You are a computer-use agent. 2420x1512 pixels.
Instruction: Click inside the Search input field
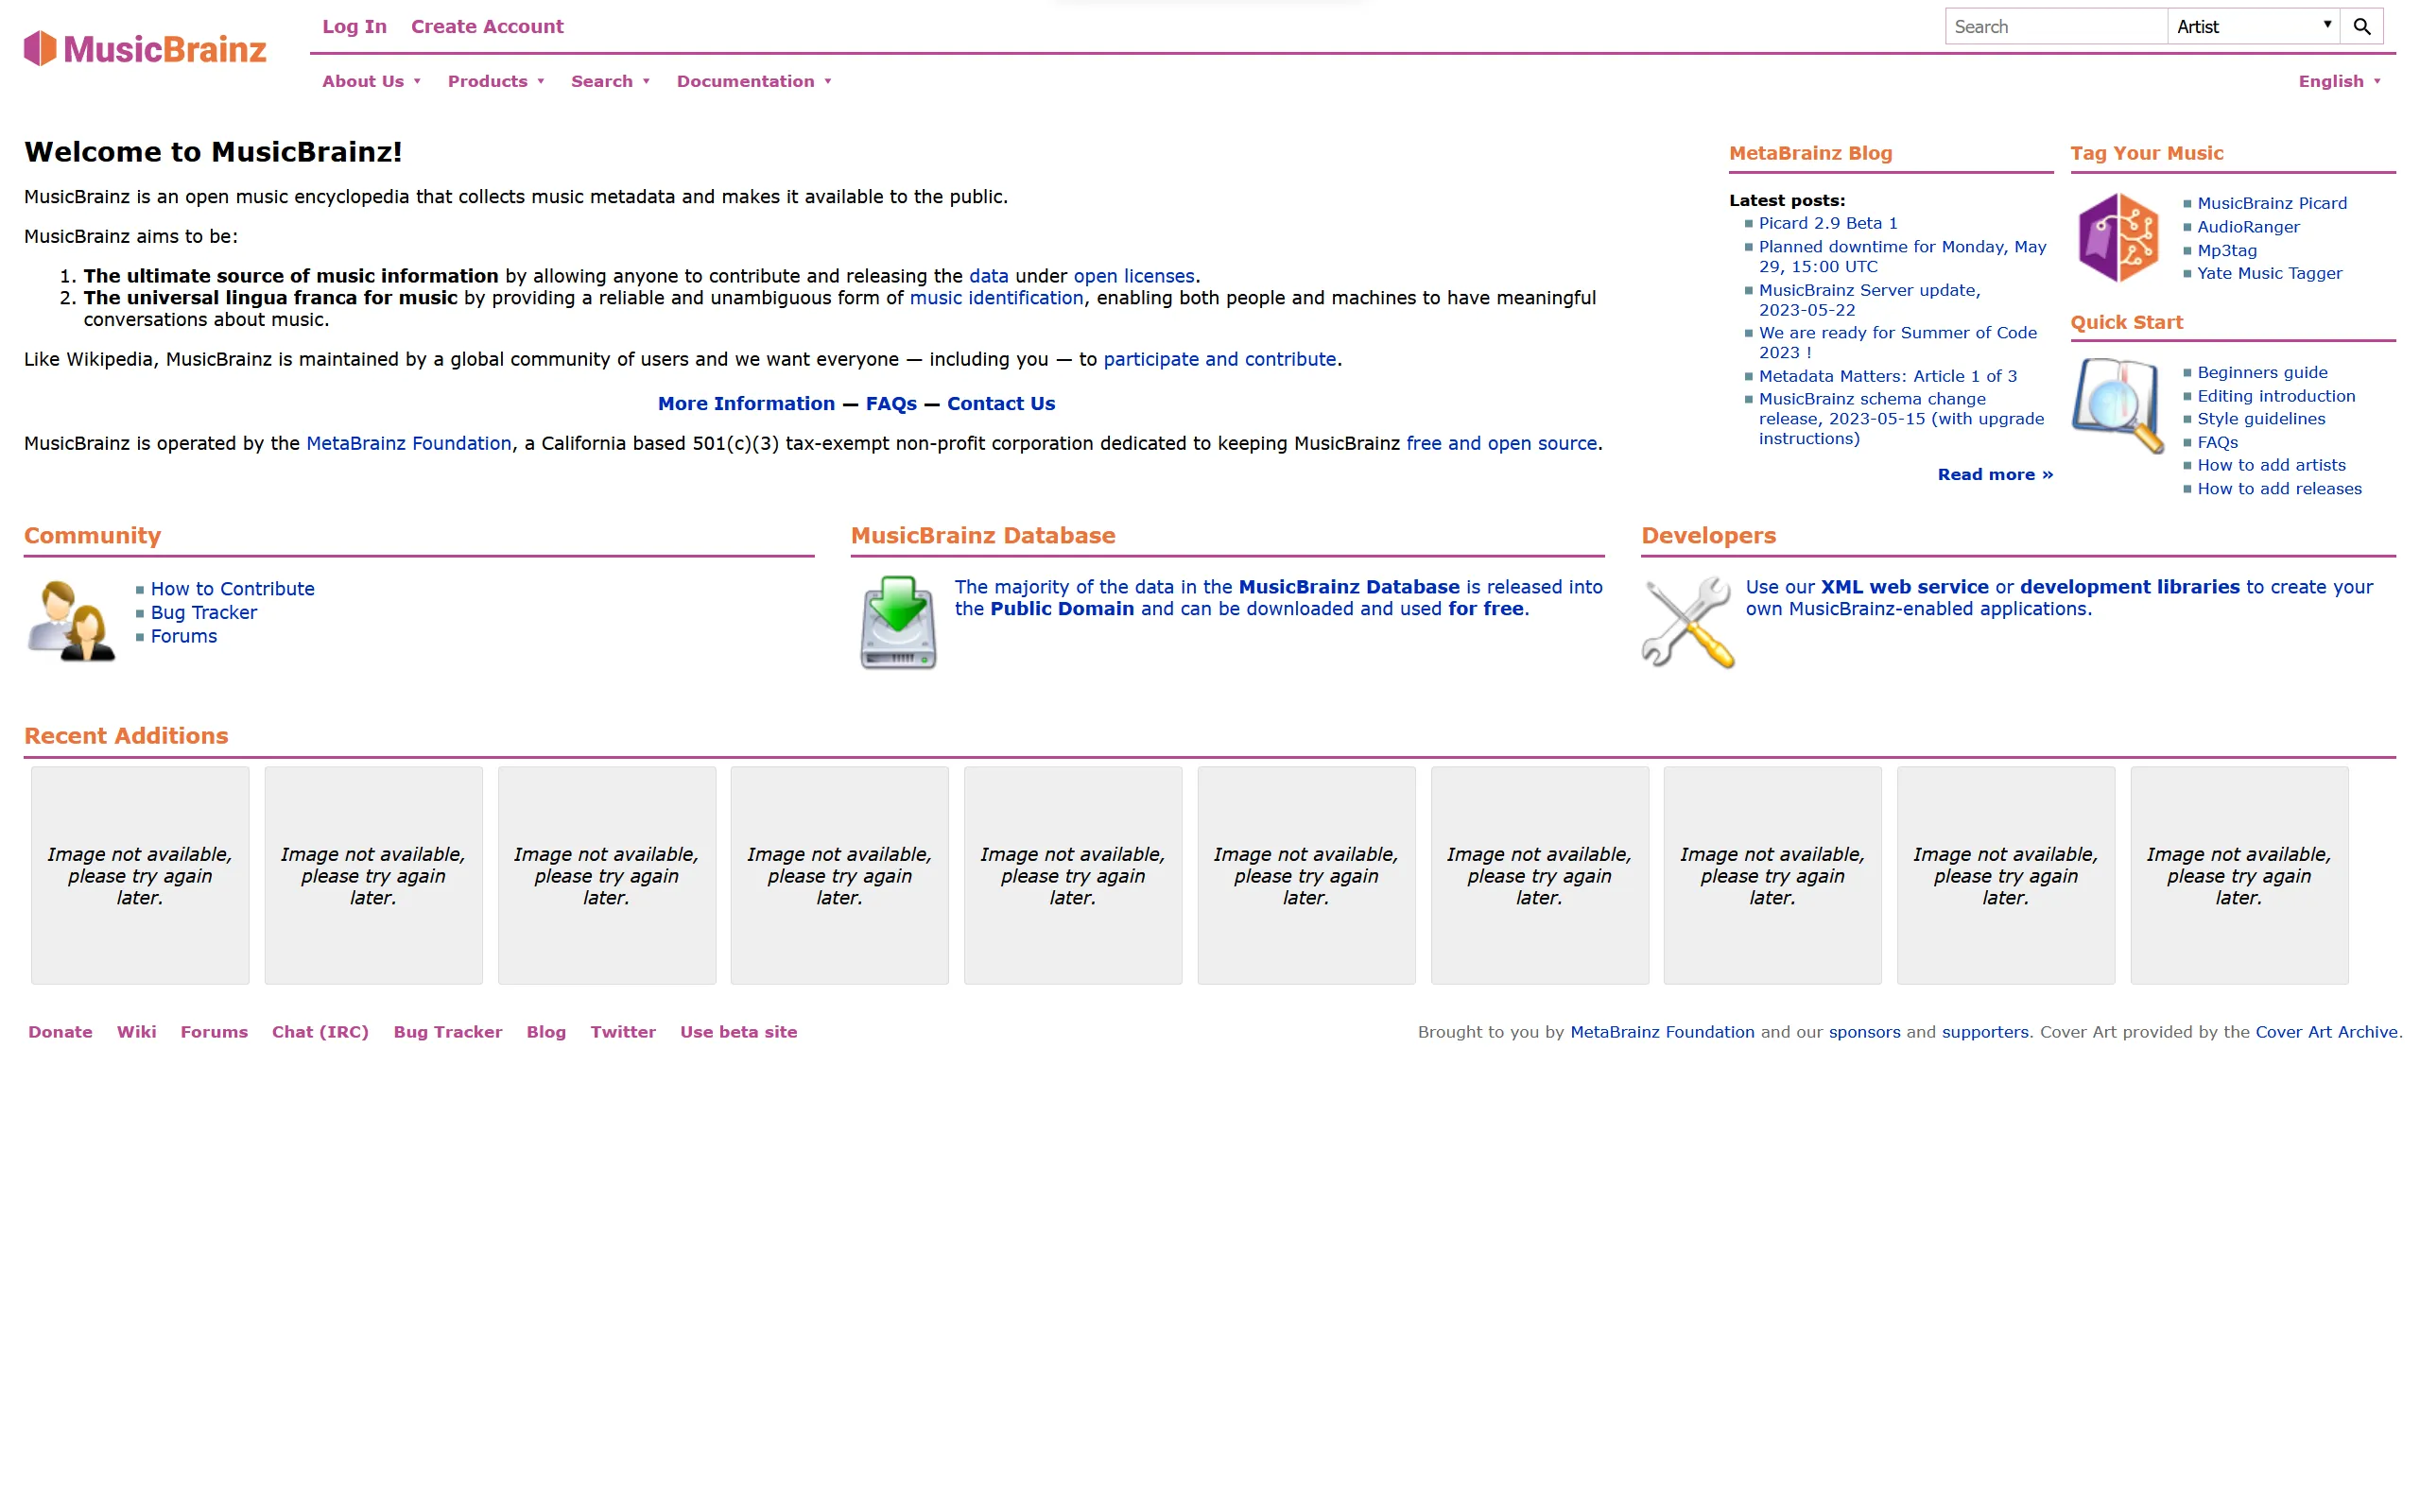point(2056,27)
